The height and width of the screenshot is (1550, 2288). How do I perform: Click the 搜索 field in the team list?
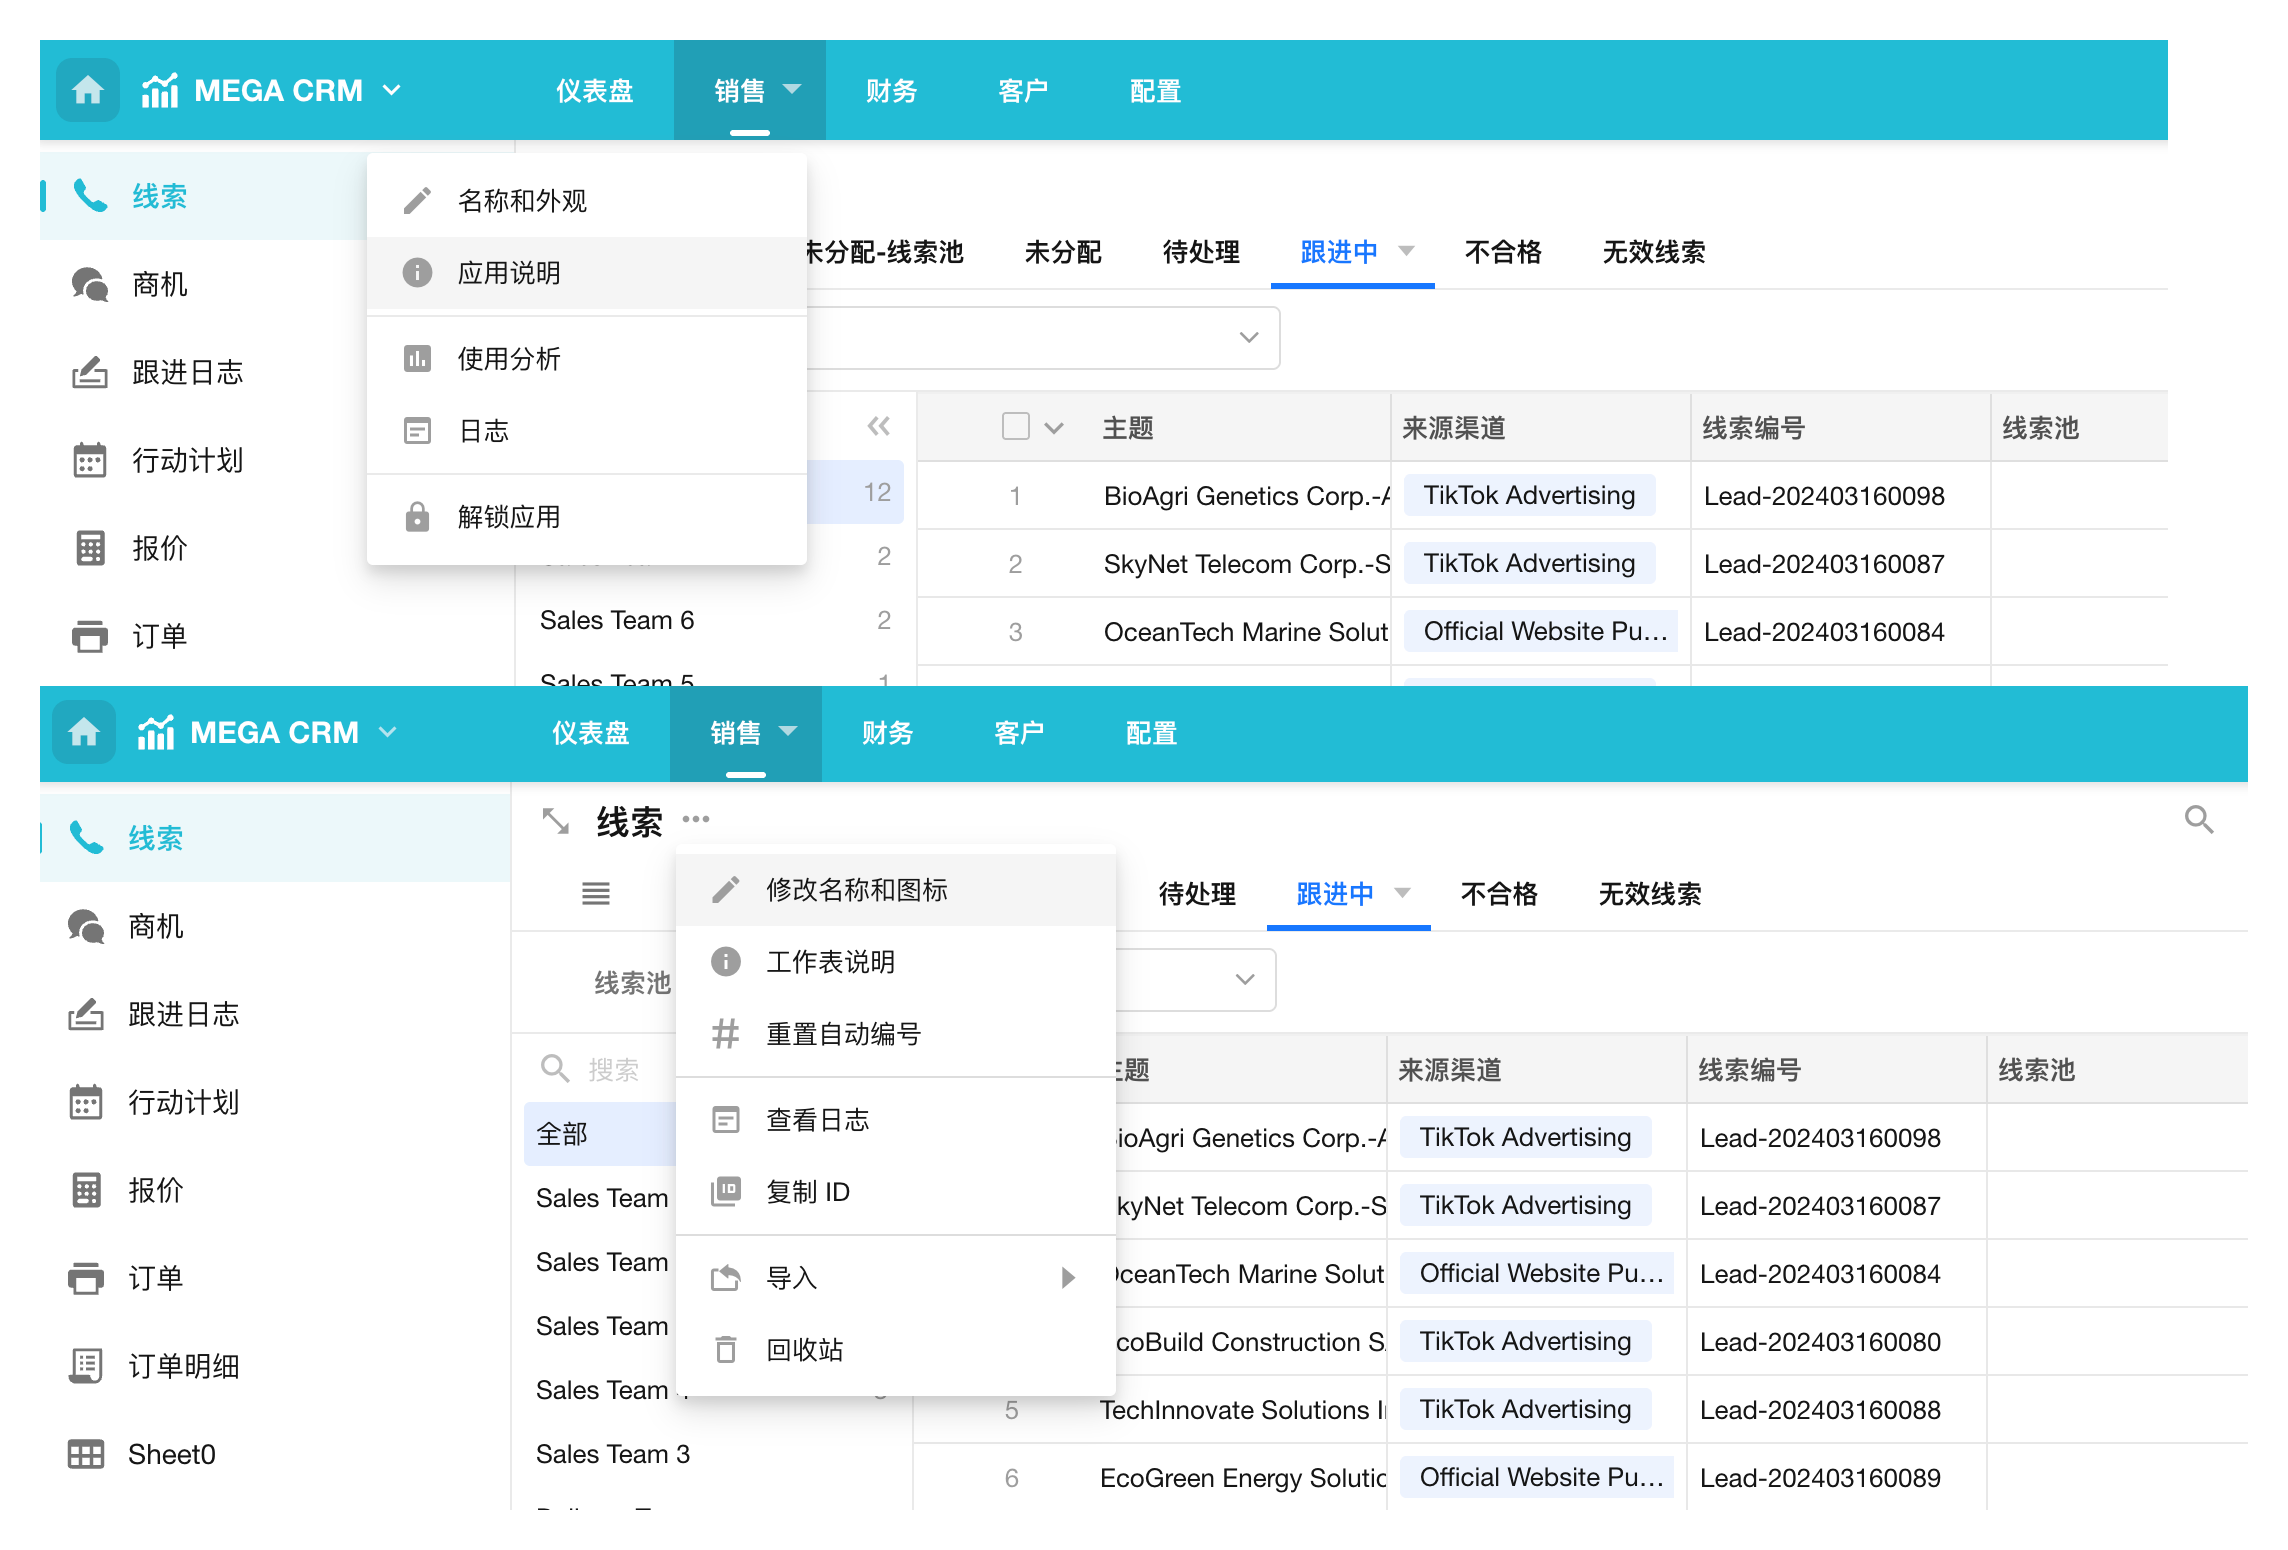612,1069
